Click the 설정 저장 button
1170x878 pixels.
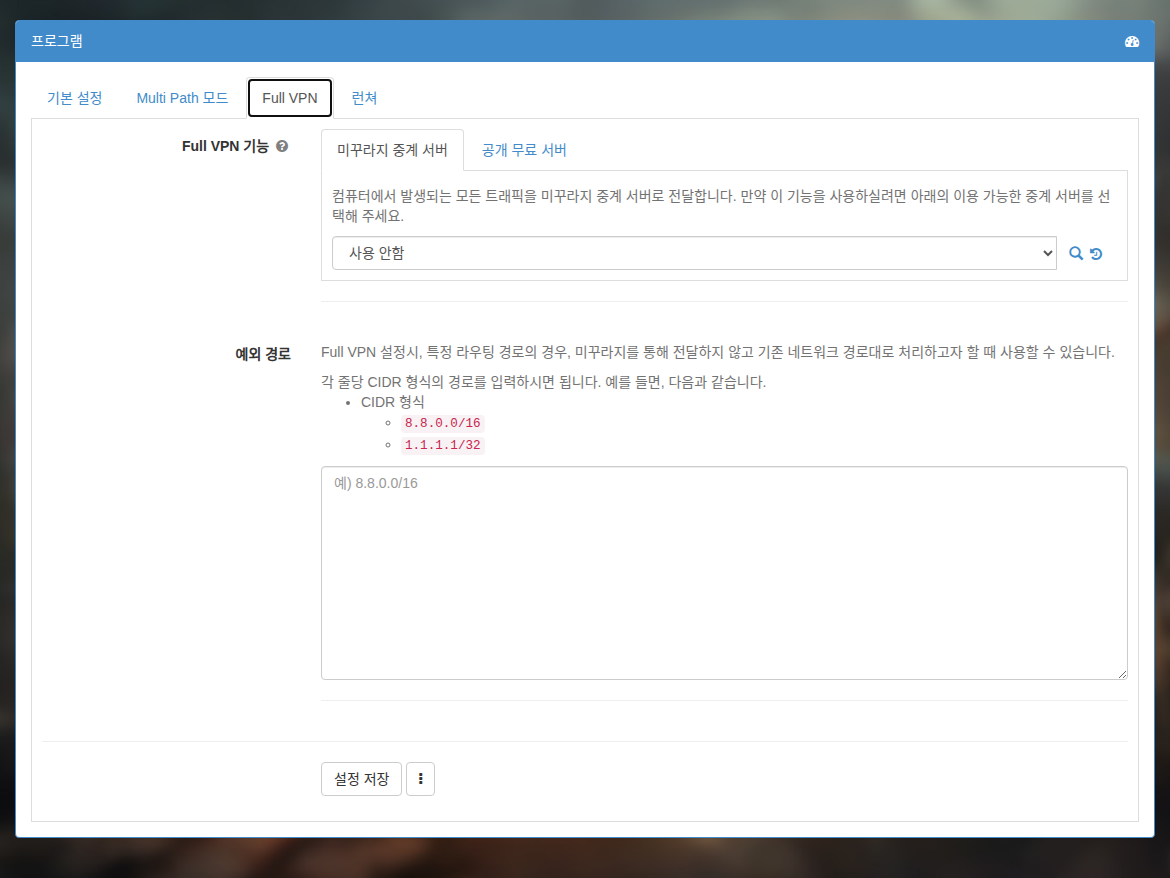click(361, 779)
